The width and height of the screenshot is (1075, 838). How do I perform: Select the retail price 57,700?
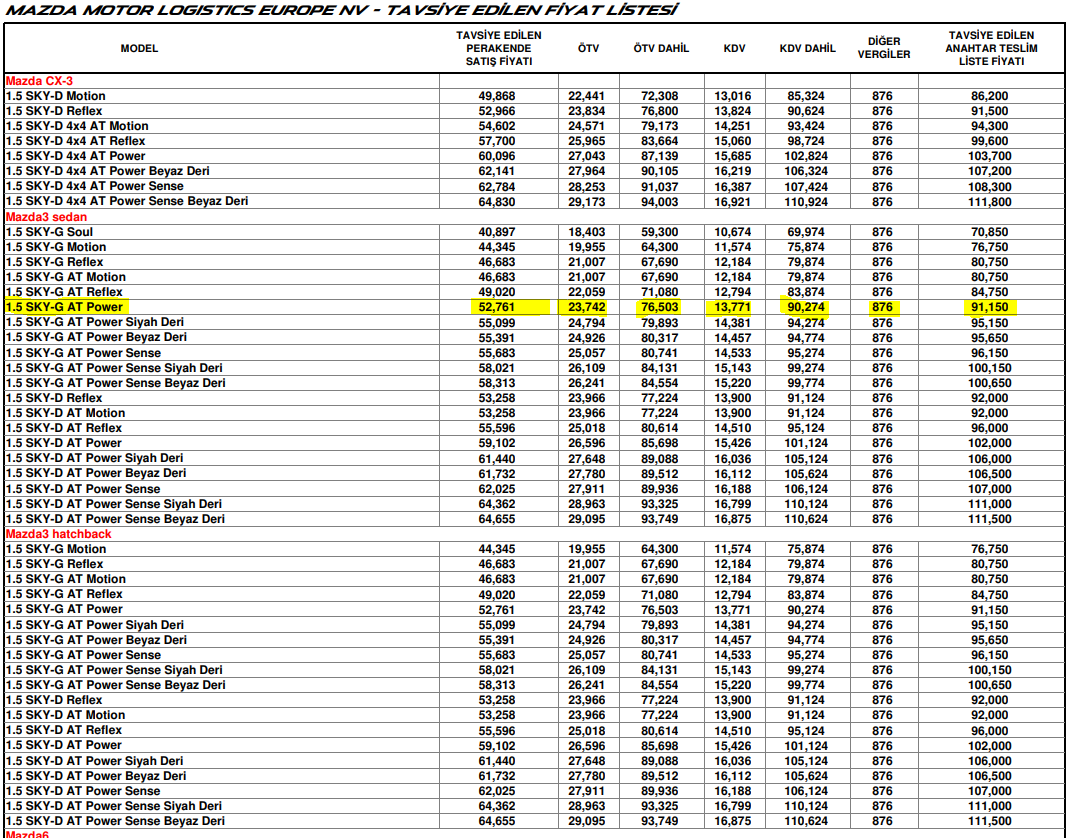tap(496, 141)
